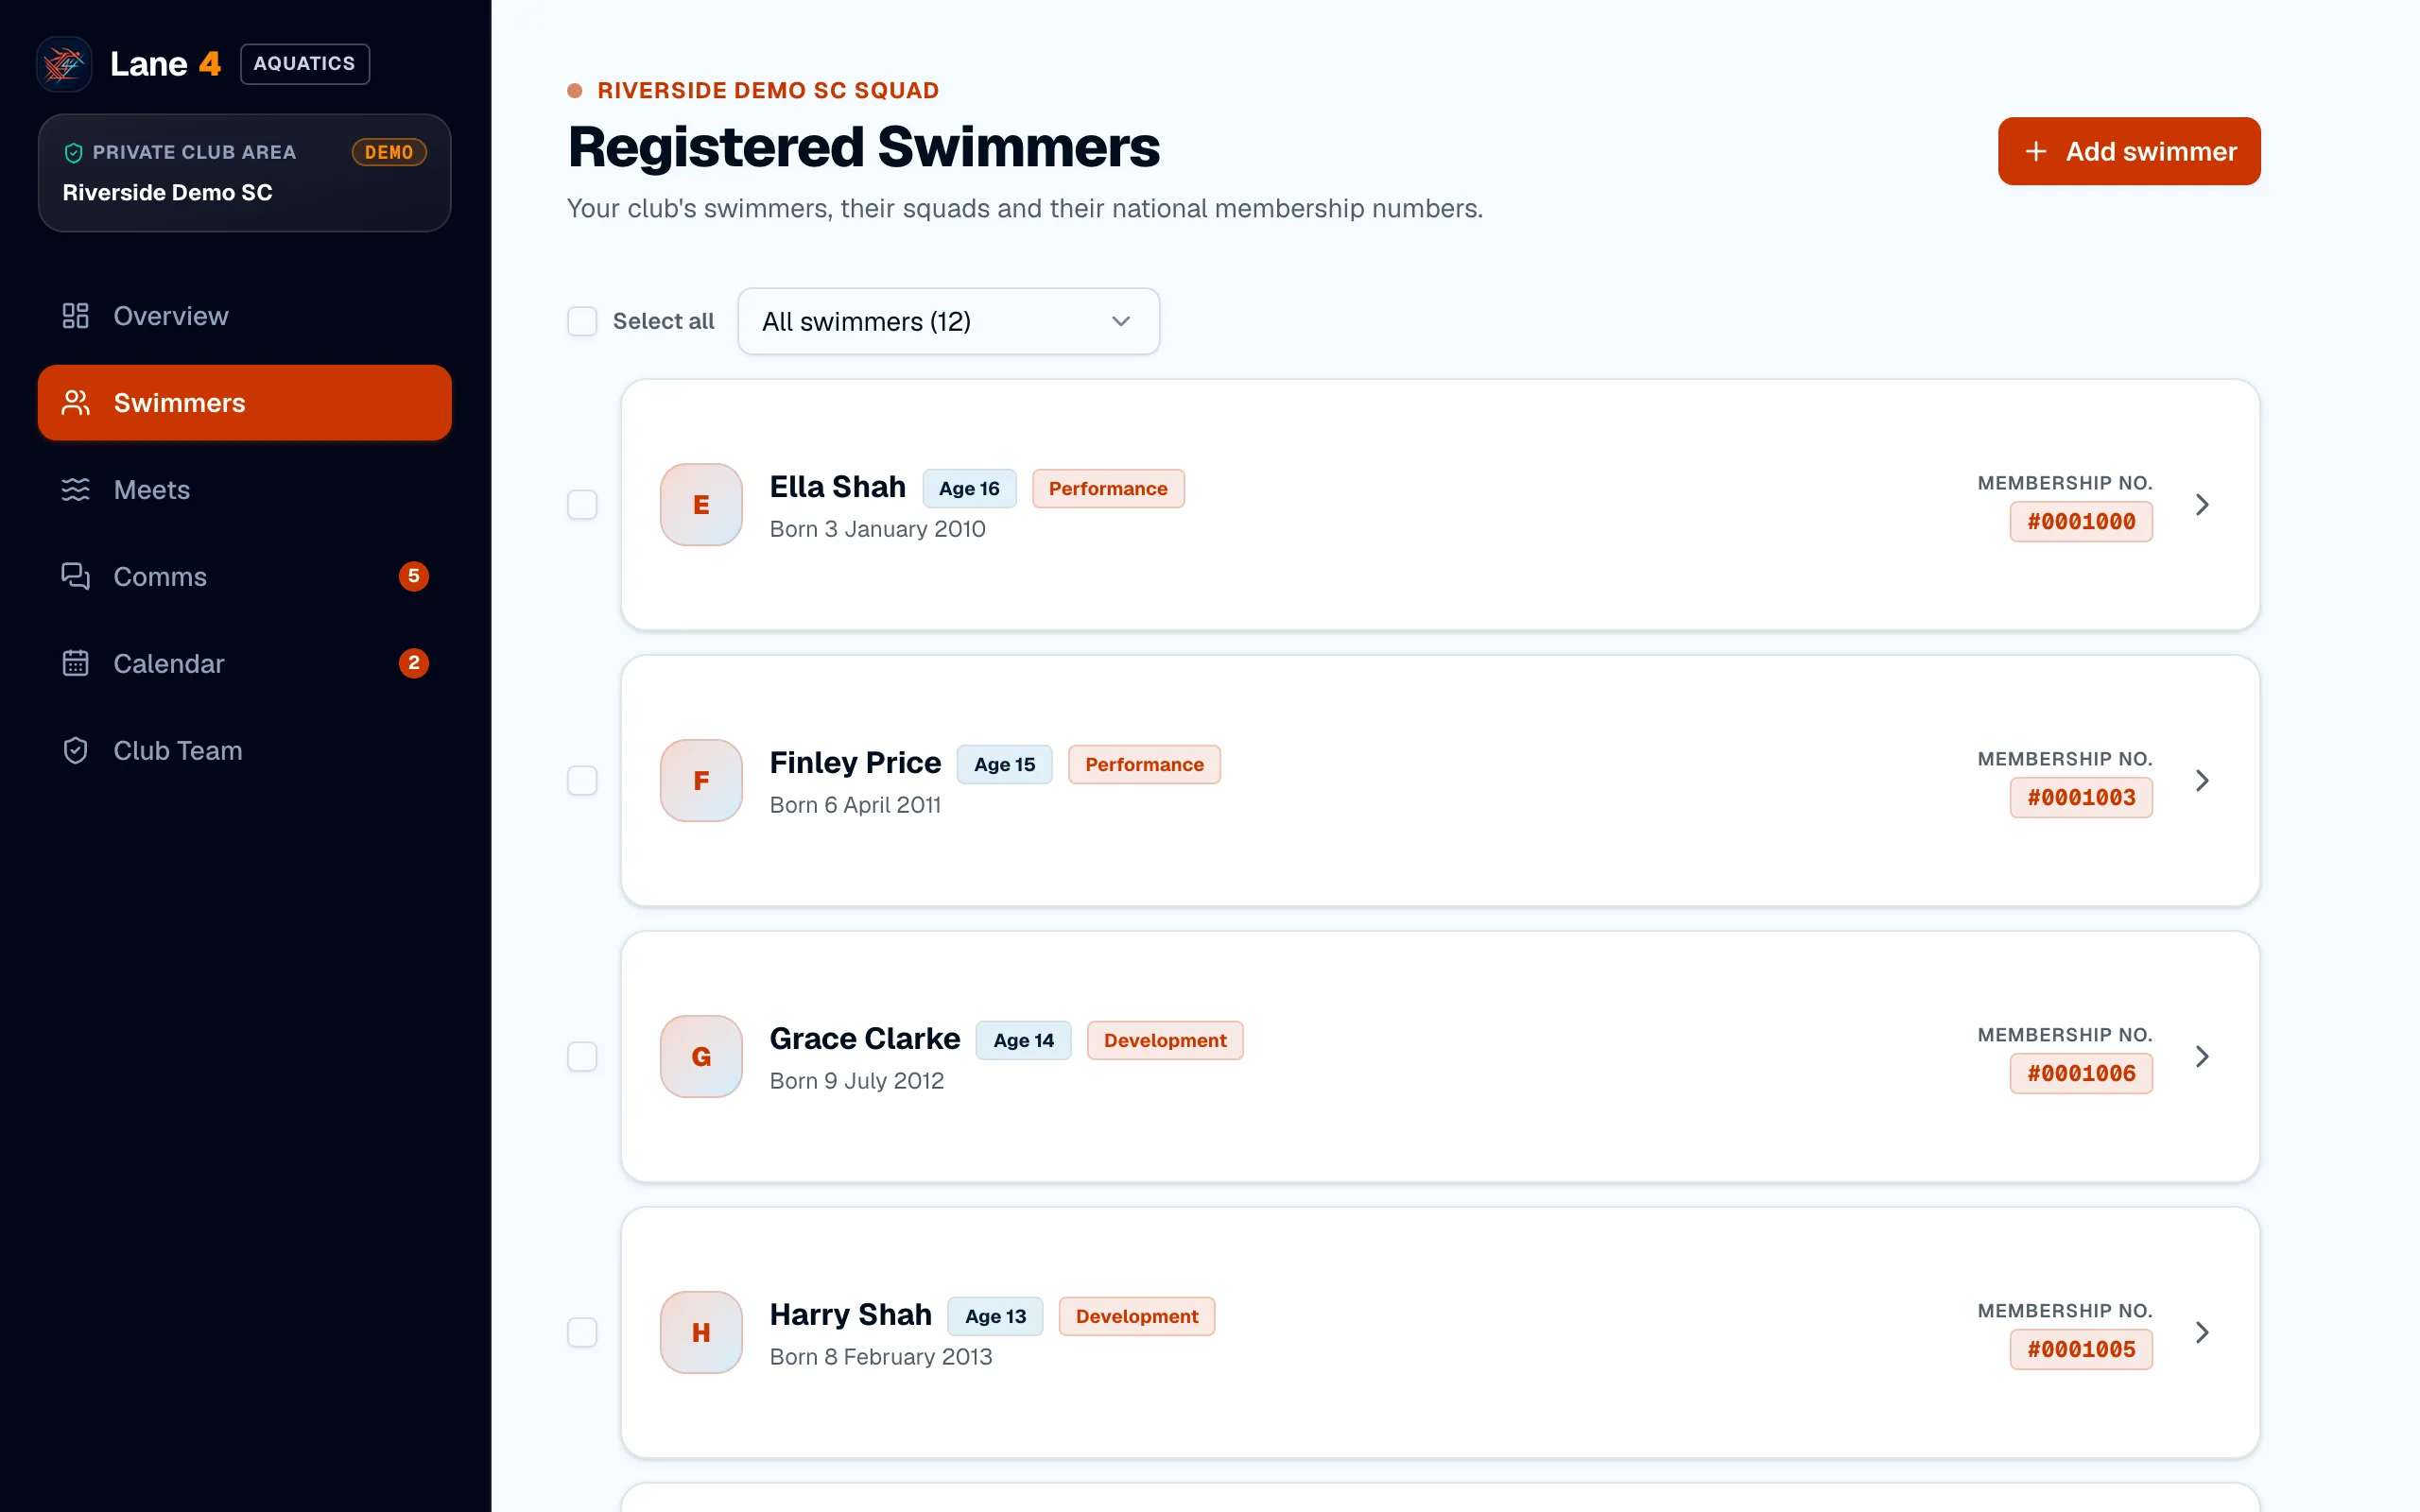The image size is (2420, 1512).
Task: Check the box for Finley Price
Action: [582, 781]
